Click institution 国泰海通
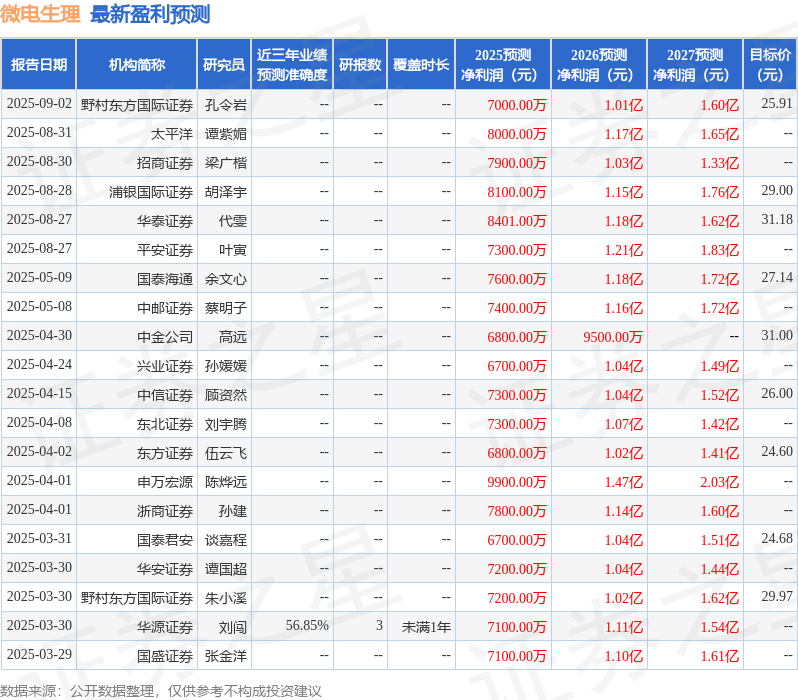798x700 pixels. (x=165, y=279)
